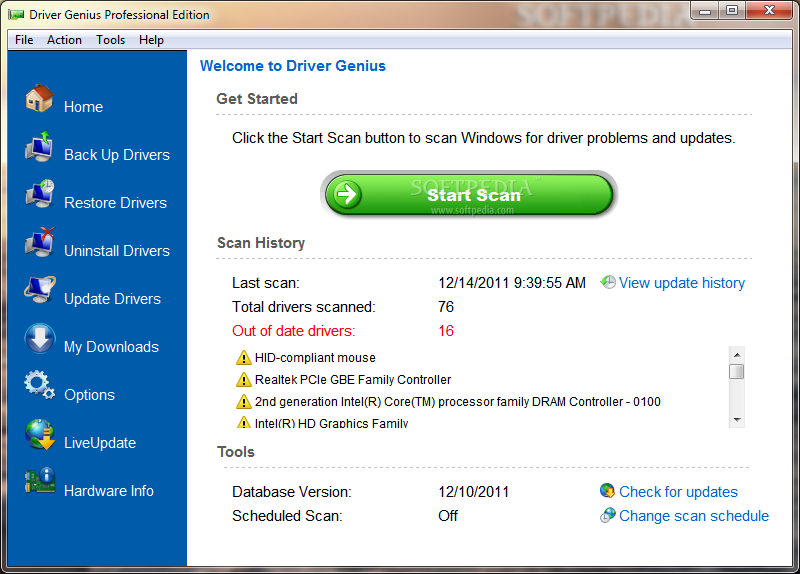The width and height of the screenshot is (800, 574).
Task: Minimize the Driver Genius window
Action: click(705, 10)
